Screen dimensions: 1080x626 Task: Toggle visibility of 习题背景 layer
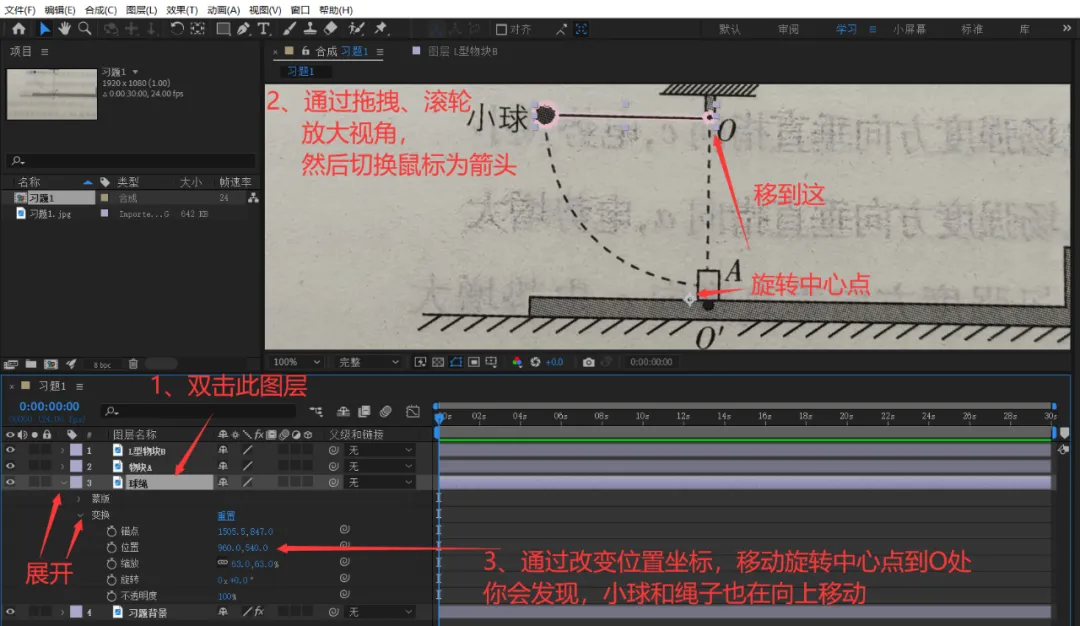click(10, 612)
